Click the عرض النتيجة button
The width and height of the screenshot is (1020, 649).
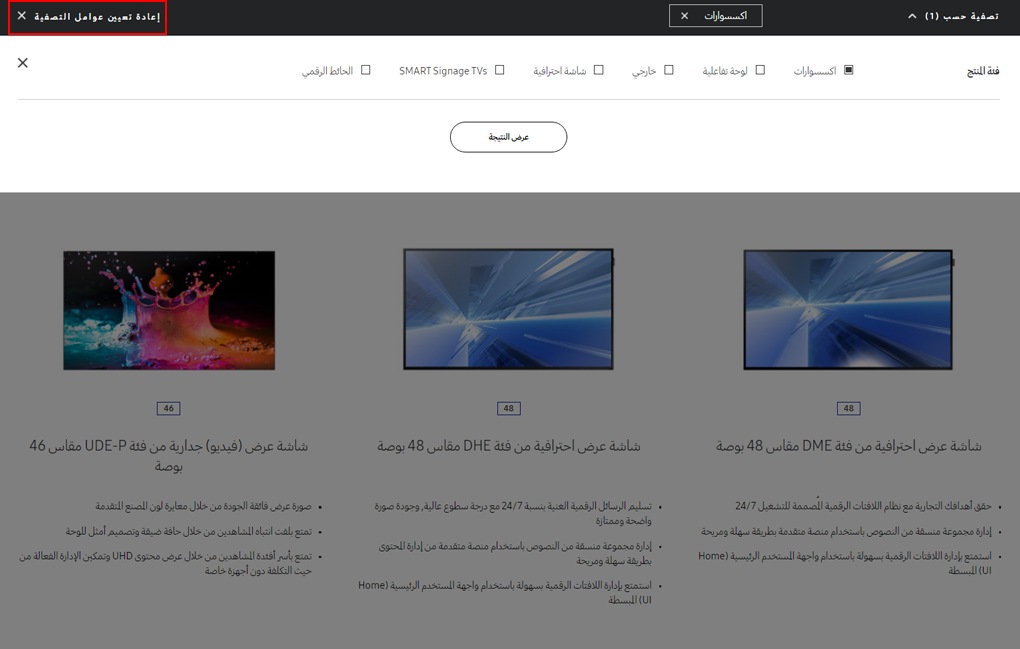click(509, 137)
